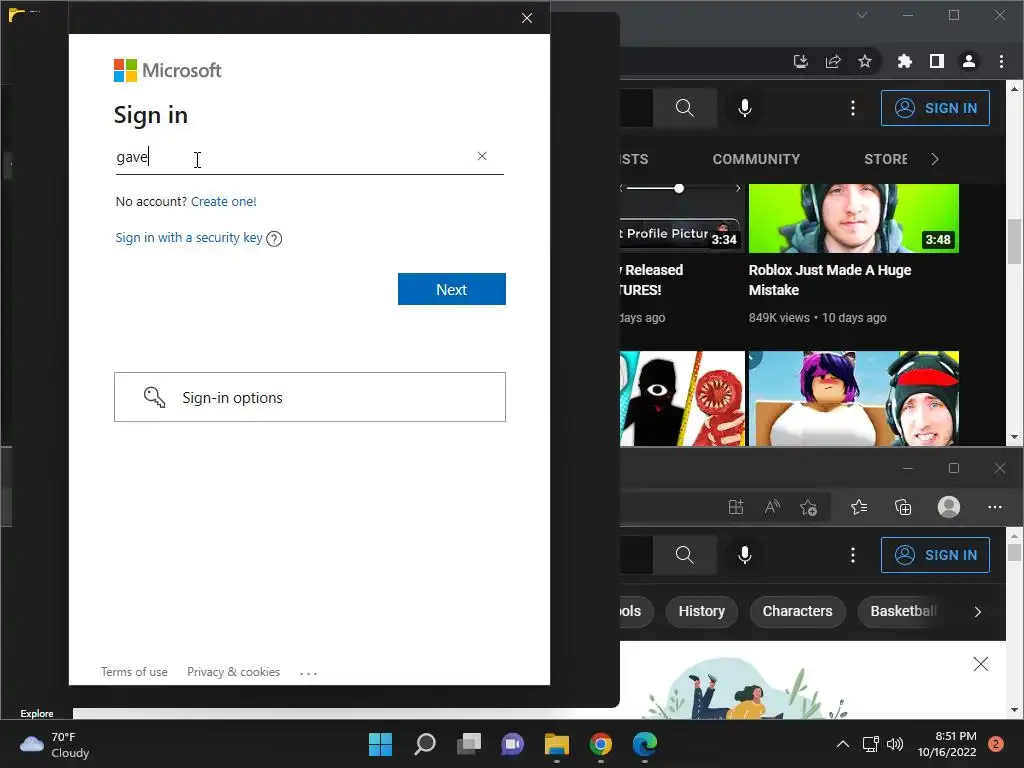Dismiss the illustration banner in Edge

point(980,664)
